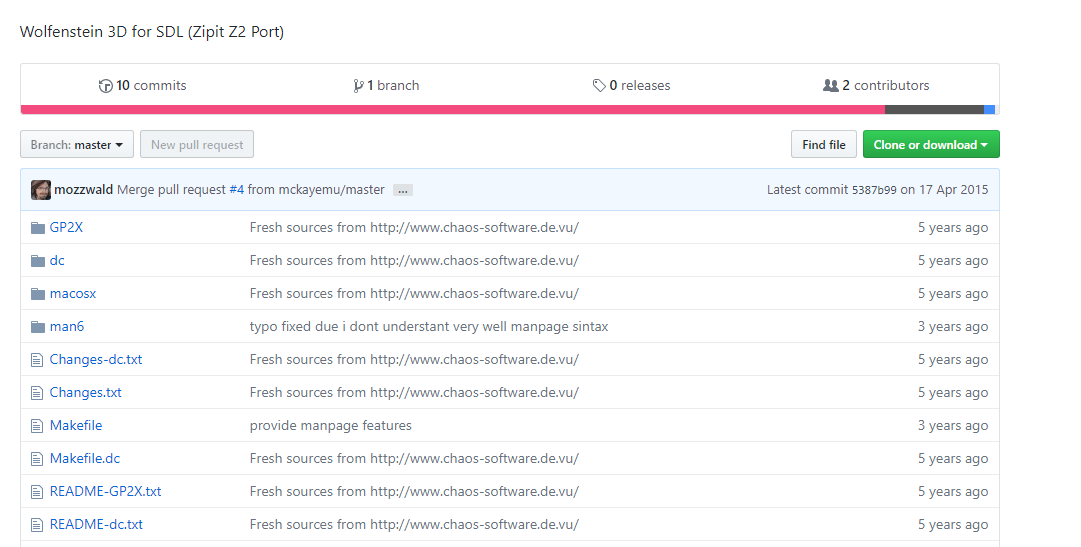Click '3 years ago' in man6 row

[953, 327]
